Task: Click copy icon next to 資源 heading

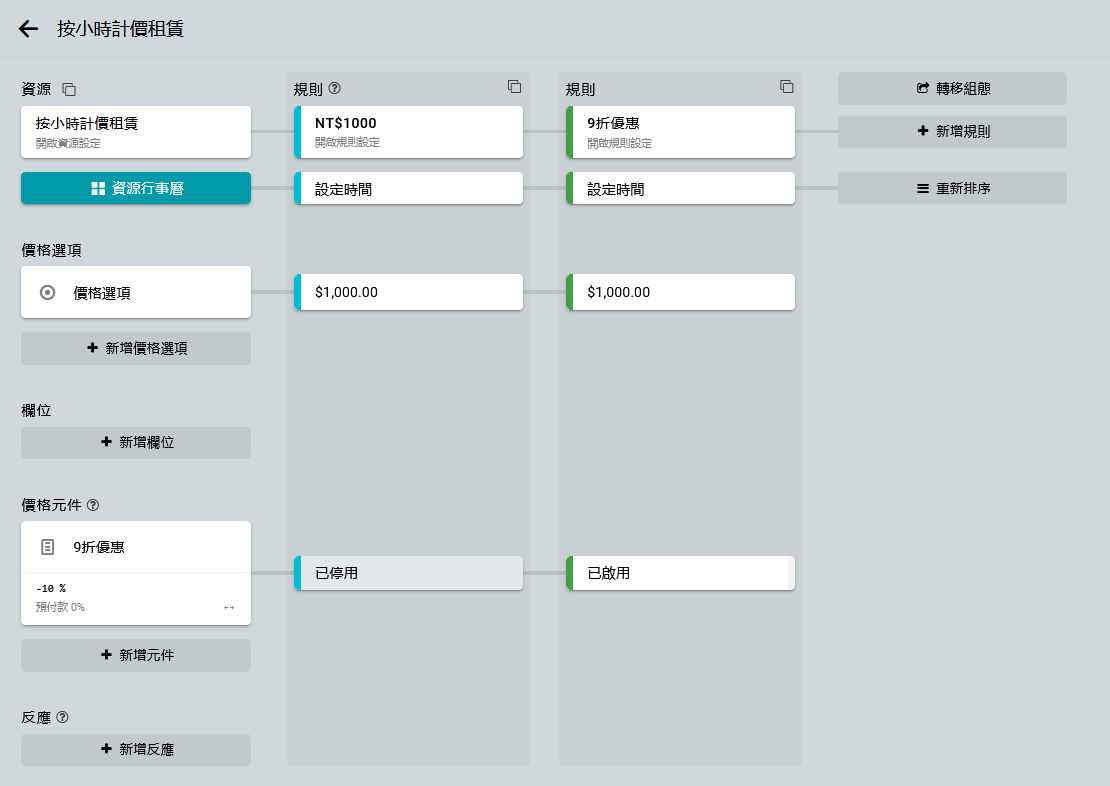Action: point(69,89)
